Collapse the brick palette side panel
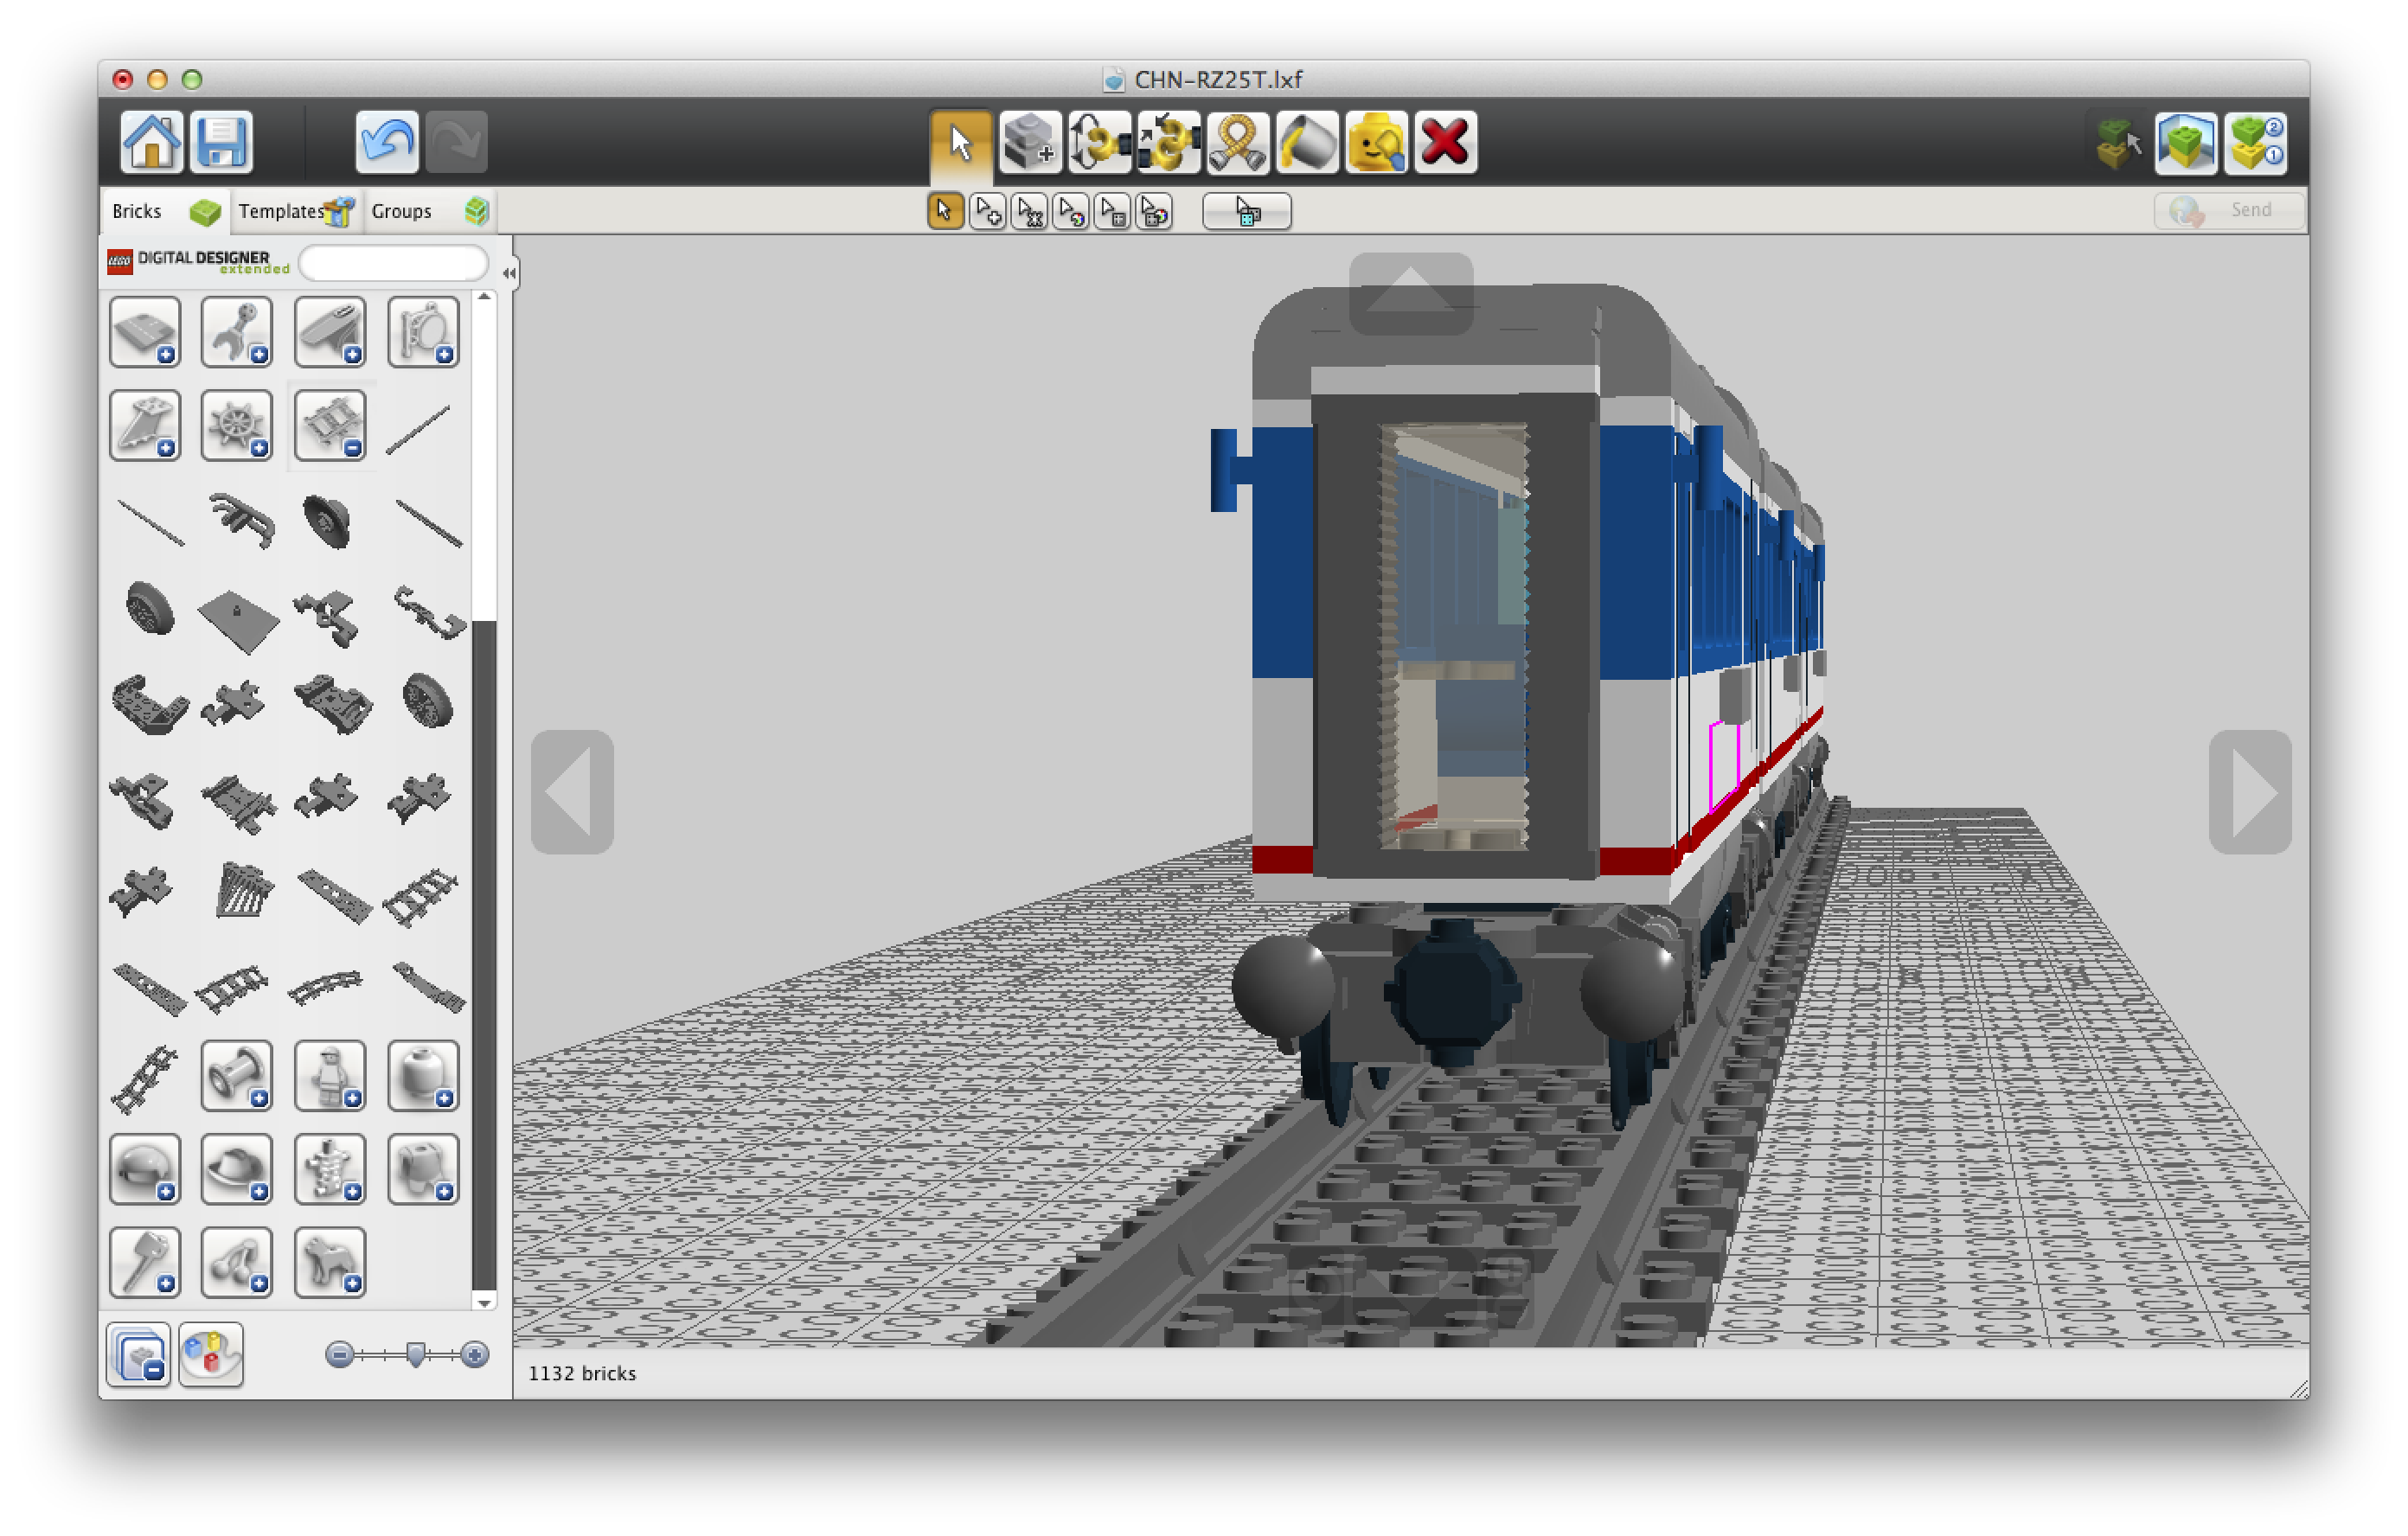The height and width of the screenshot is (1536, 2408). [x=509, y=273]
